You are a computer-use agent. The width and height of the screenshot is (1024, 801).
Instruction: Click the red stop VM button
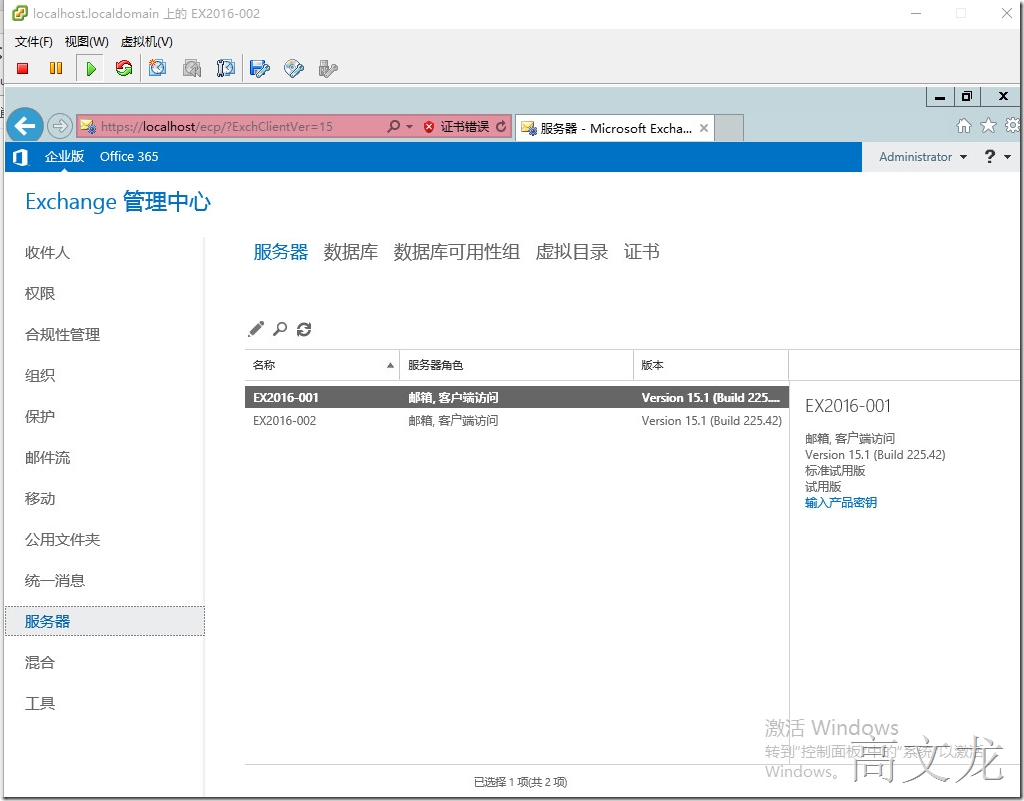point(22,69)
